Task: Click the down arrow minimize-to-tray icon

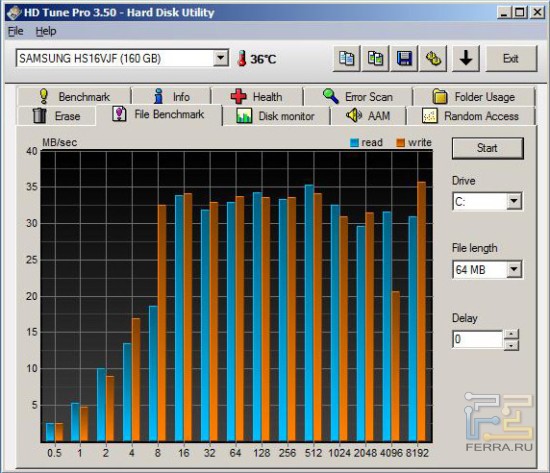Action: (465, 58)
